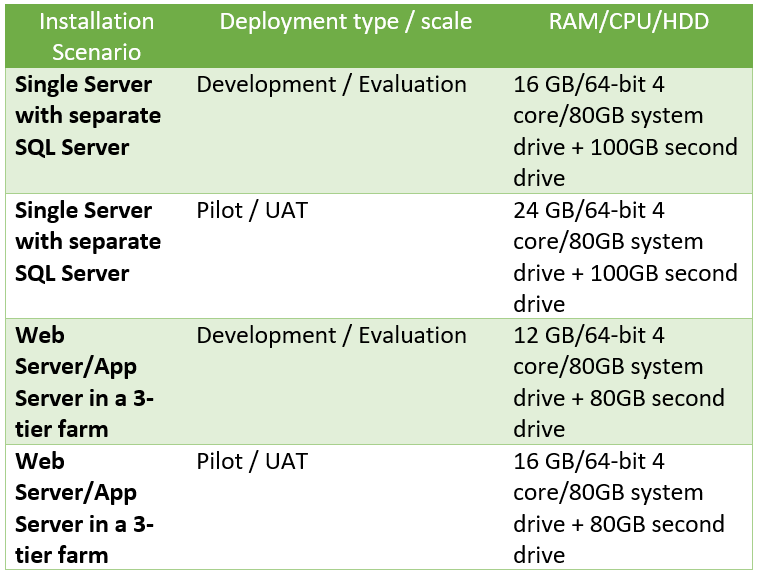The height and width of the screenshot is (578, 760).
Task: Select the "16 GB/64-bit 4" text with 100GB drive
Action: 588,84
